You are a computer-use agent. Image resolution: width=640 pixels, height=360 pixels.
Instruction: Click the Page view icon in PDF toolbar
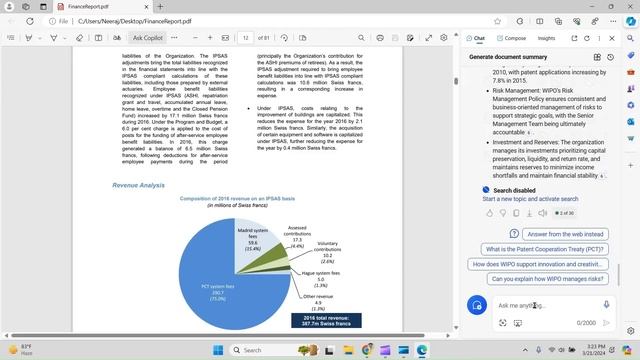pyautogui.click(x=302, y=38)
